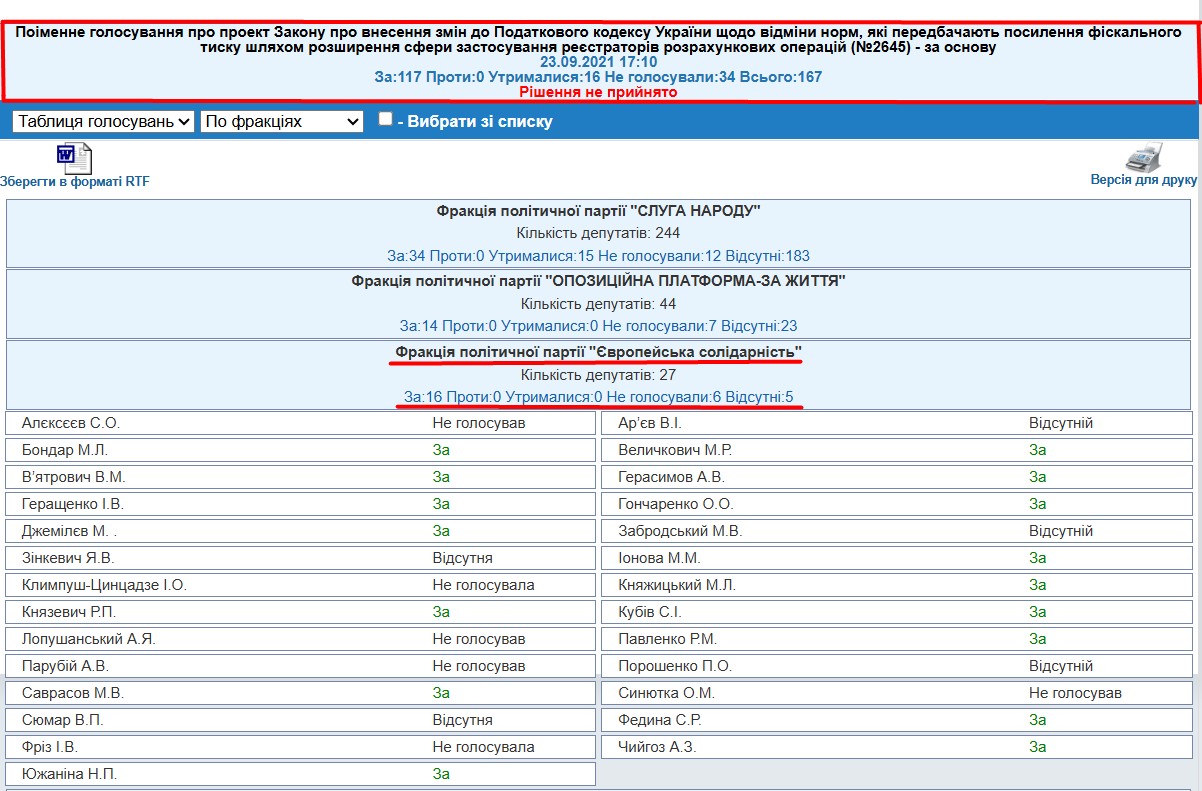The width and height of the screenshot is (1202, 791).
Task: Click СЛУГА НАРОДУ vote totals line
Action: tap(599, 255)
